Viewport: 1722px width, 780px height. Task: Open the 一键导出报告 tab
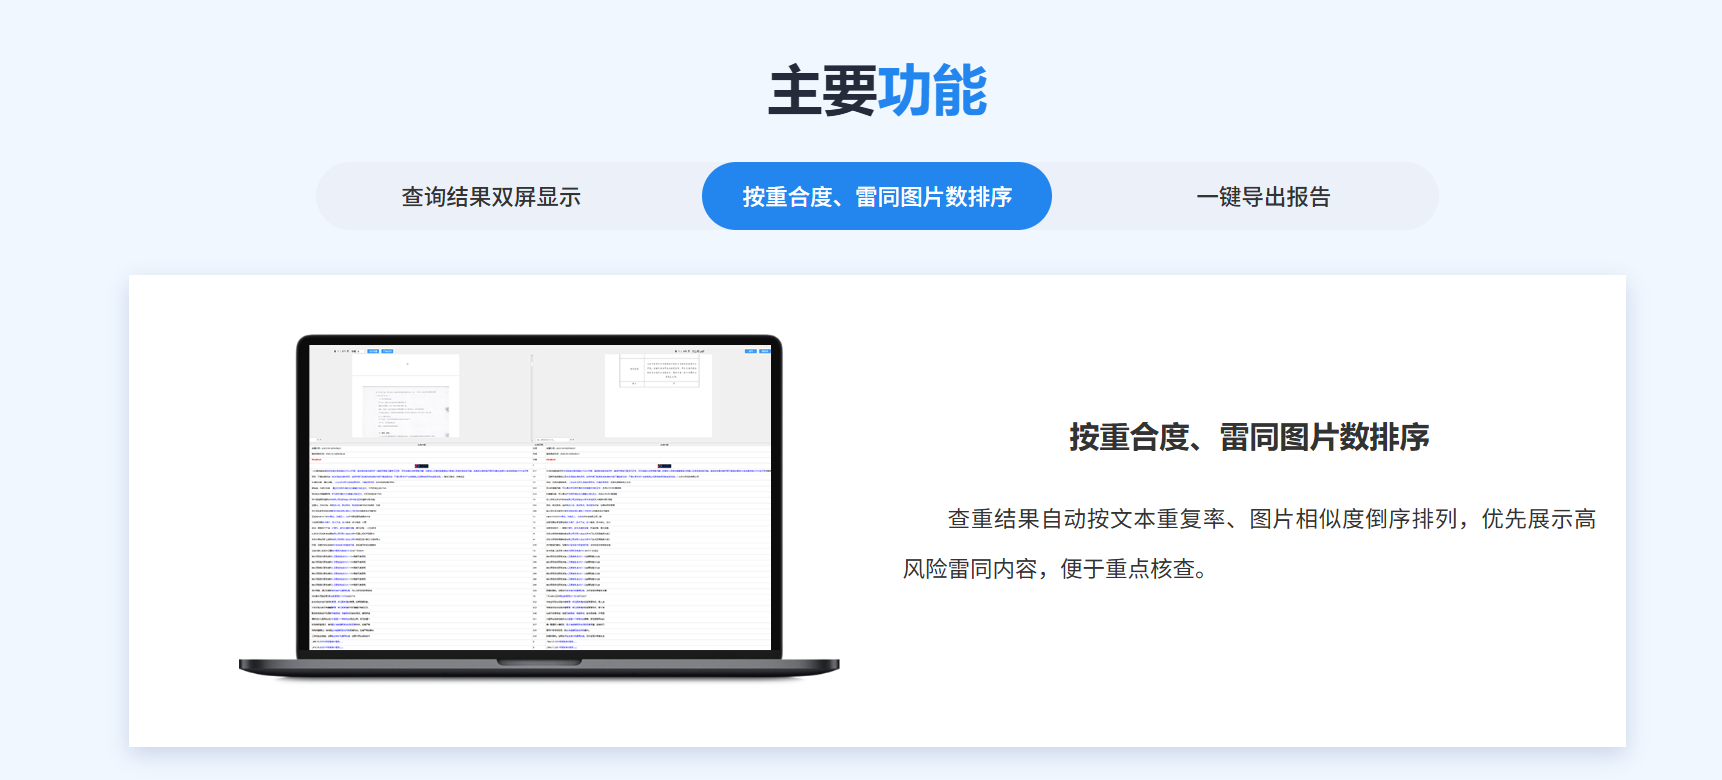coord(1263,197)
